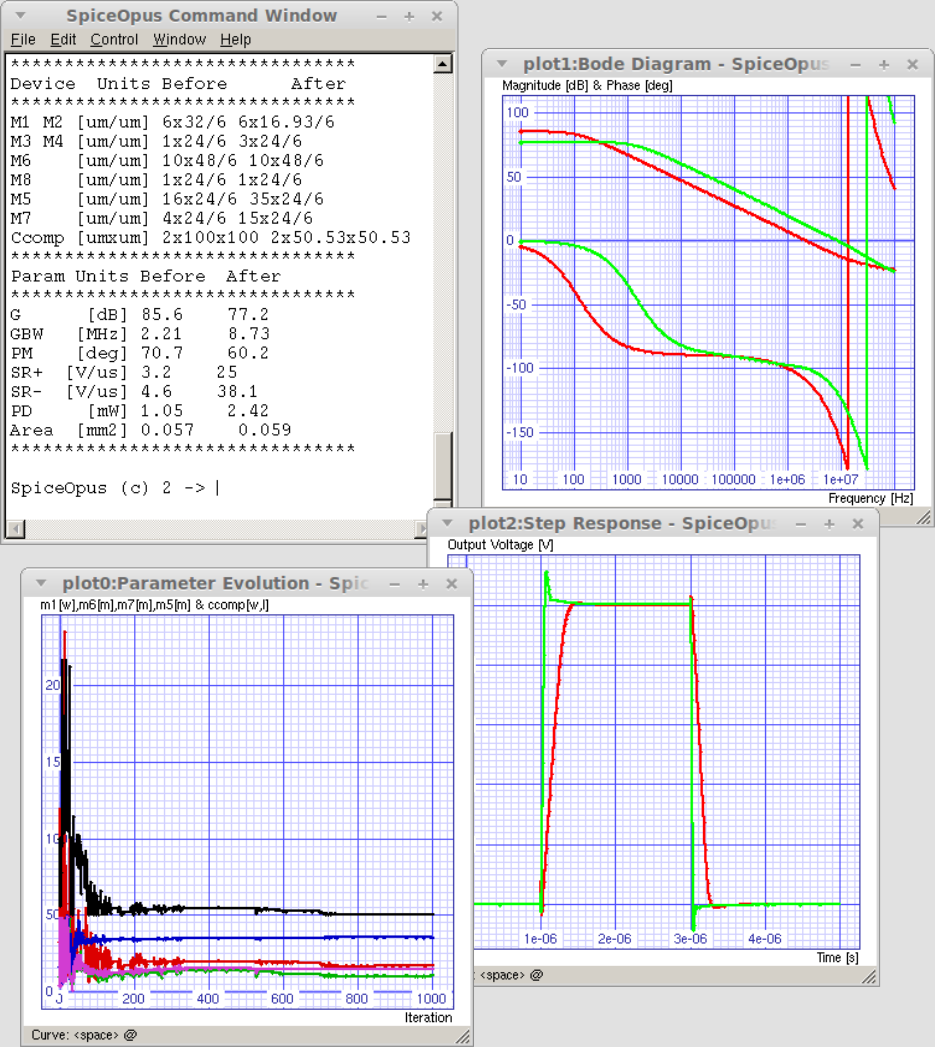Open window menu triangle of plot1 Bode Diagram

(502, 64)
